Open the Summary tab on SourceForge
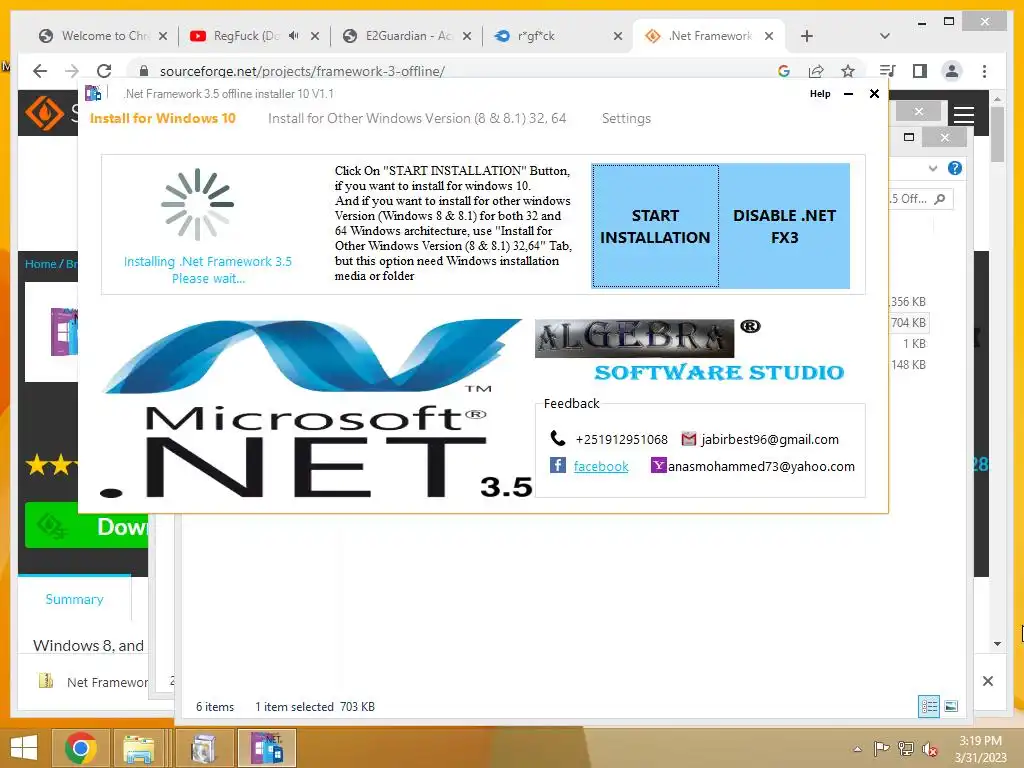 click(x=74, y=600)
